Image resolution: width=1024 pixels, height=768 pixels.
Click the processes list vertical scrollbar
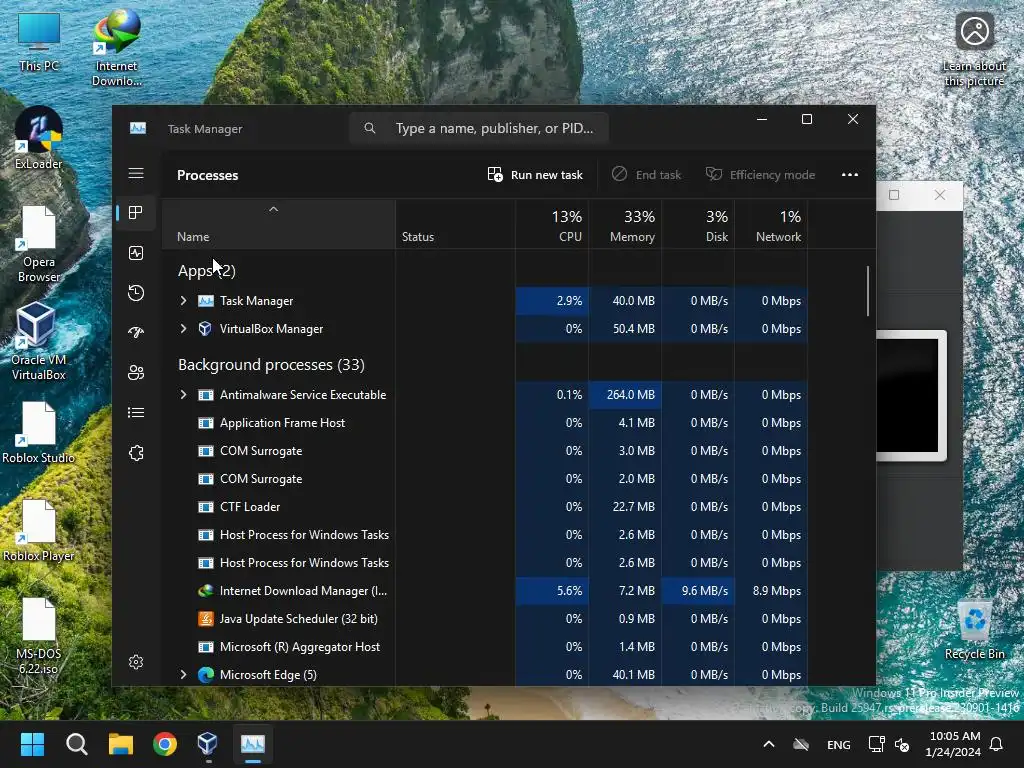click(867, 291)
